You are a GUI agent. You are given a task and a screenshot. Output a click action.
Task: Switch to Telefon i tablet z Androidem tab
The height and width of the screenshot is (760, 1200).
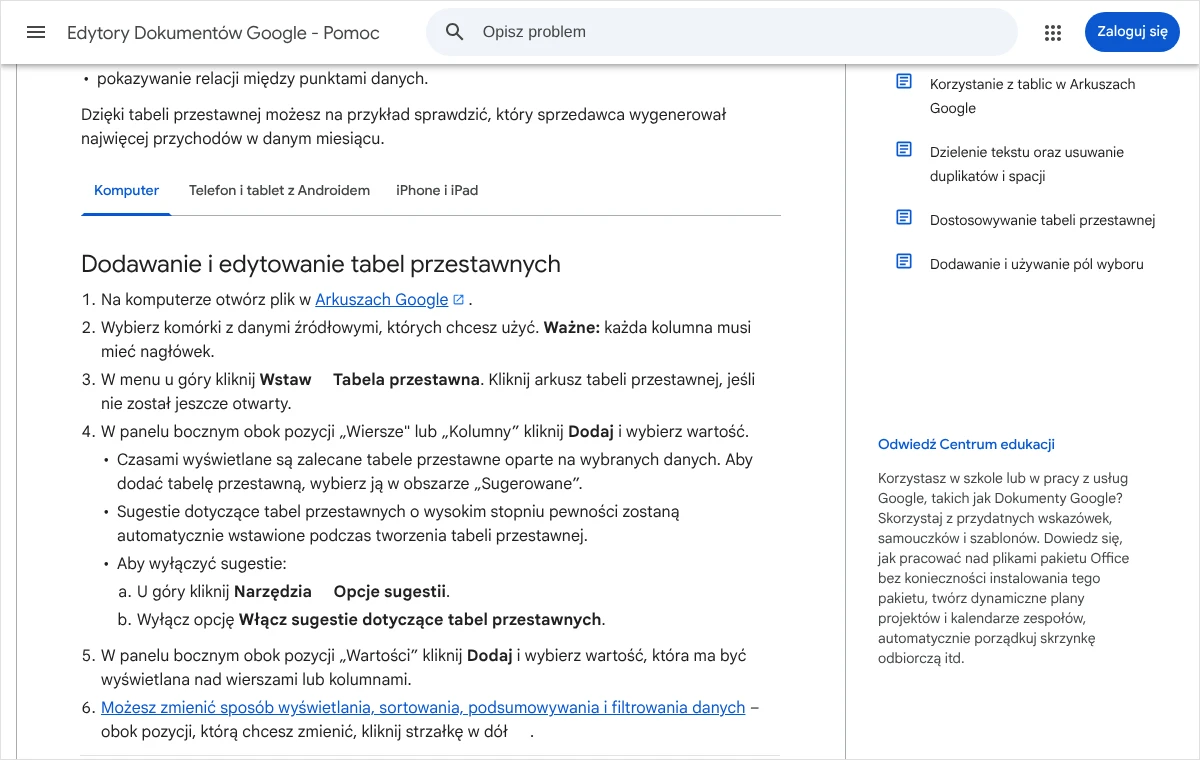(x=279, y=190)
